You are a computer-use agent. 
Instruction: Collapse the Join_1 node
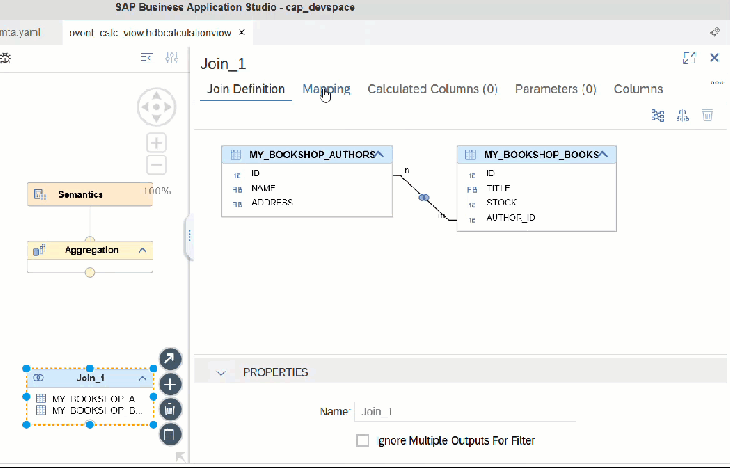point(142,379)
